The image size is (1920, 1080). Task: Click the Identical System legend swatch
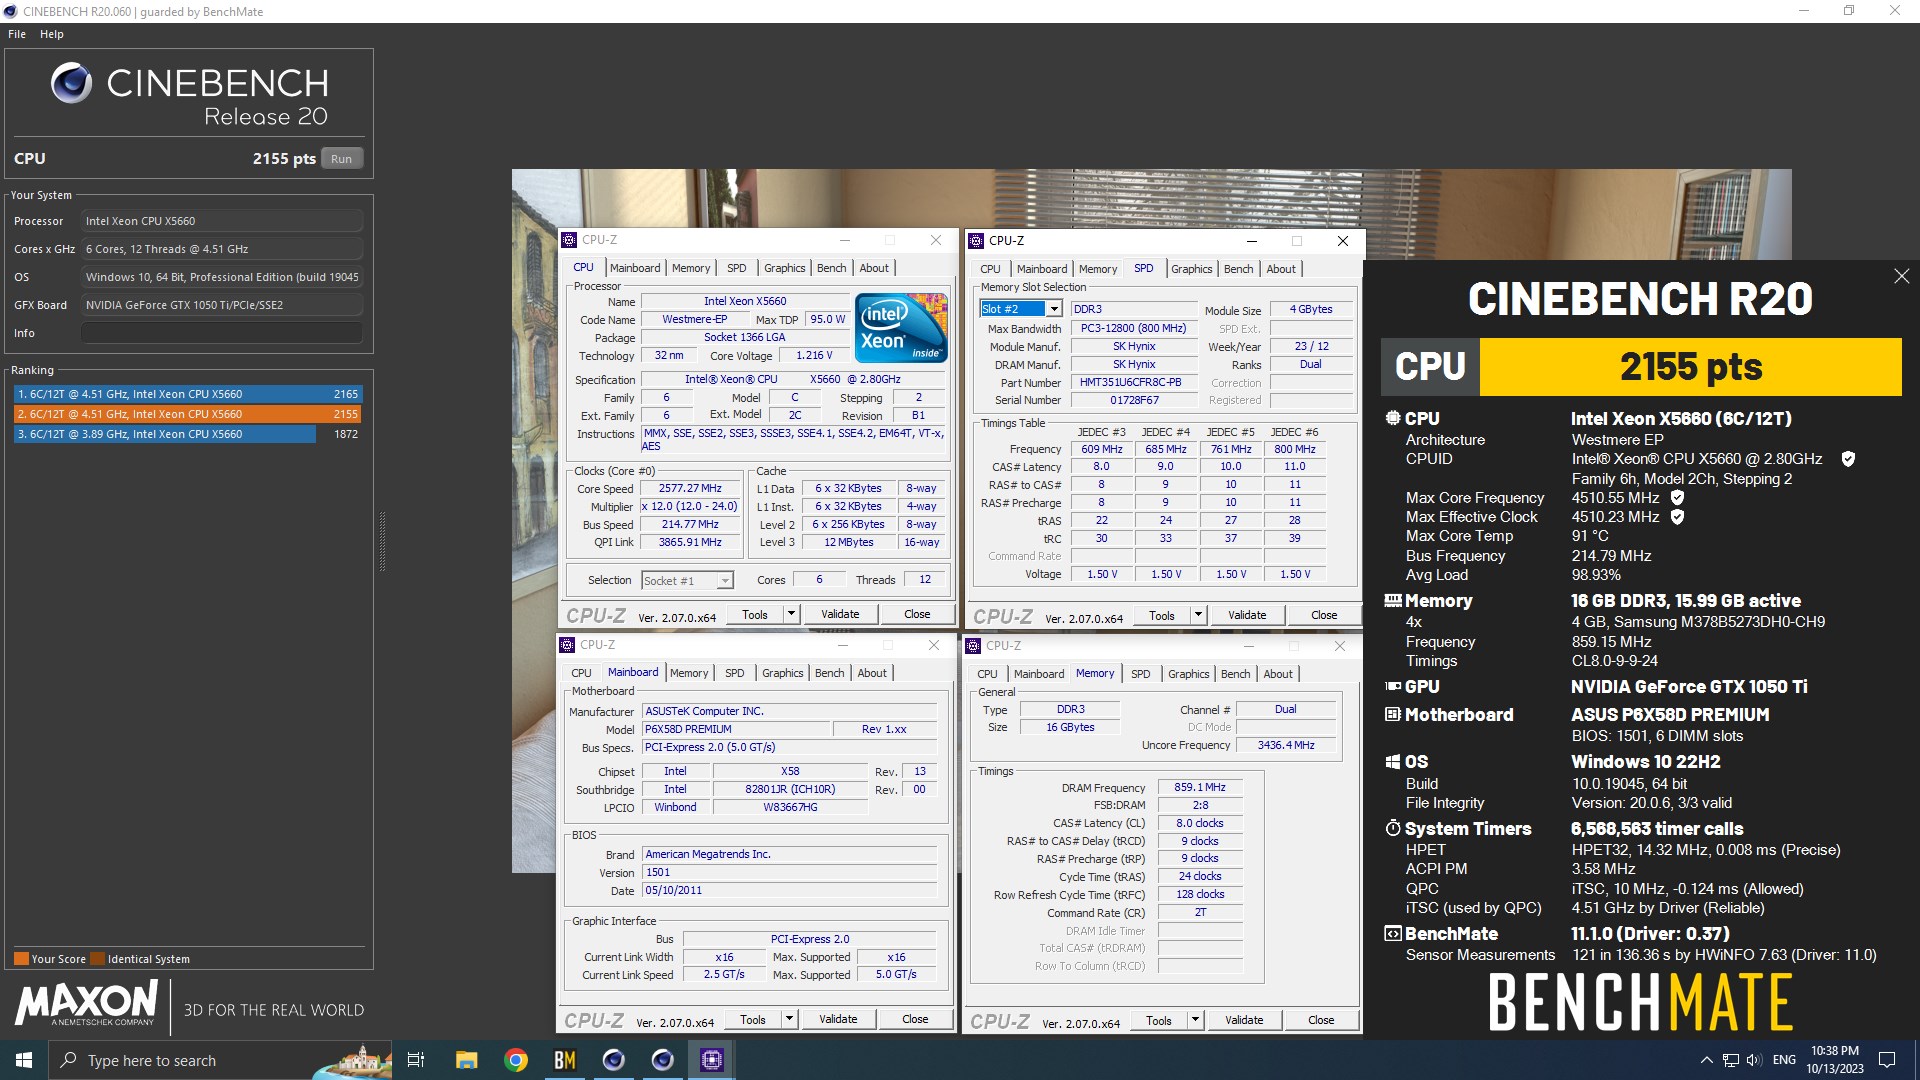(98, 959)
